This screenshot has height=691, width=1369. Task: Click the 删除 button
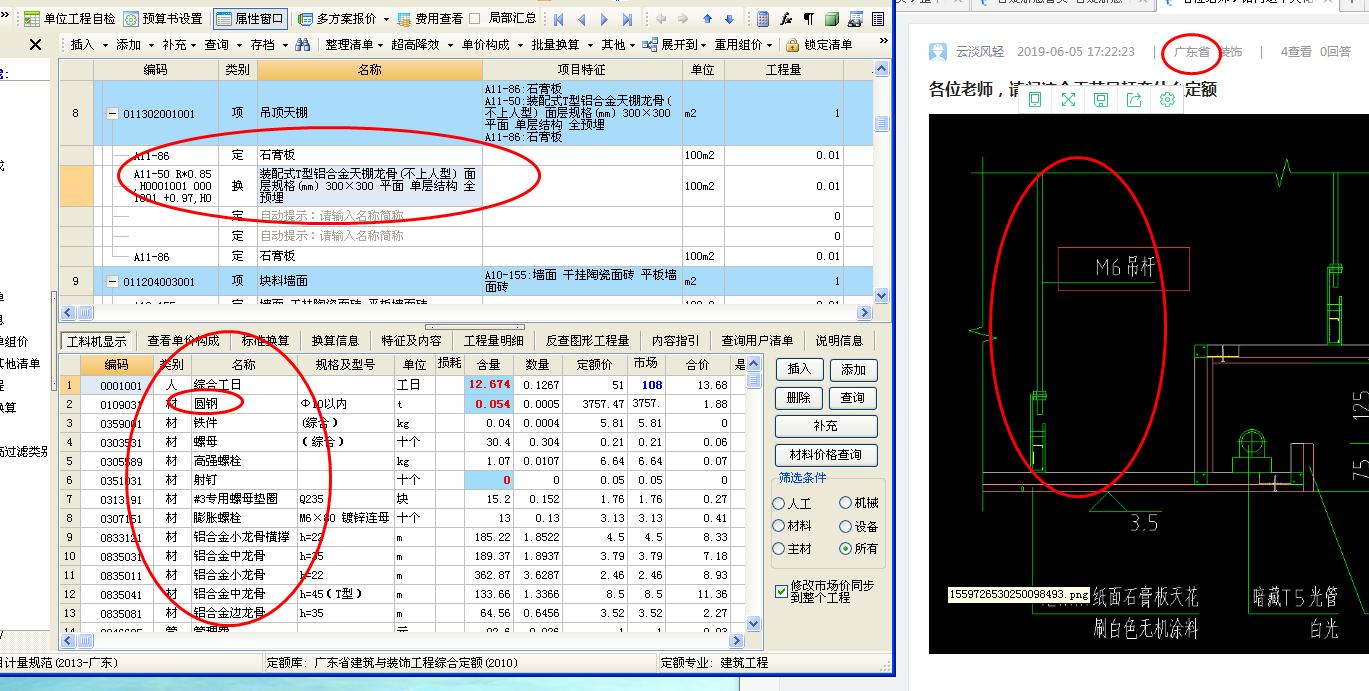(799, 397)
